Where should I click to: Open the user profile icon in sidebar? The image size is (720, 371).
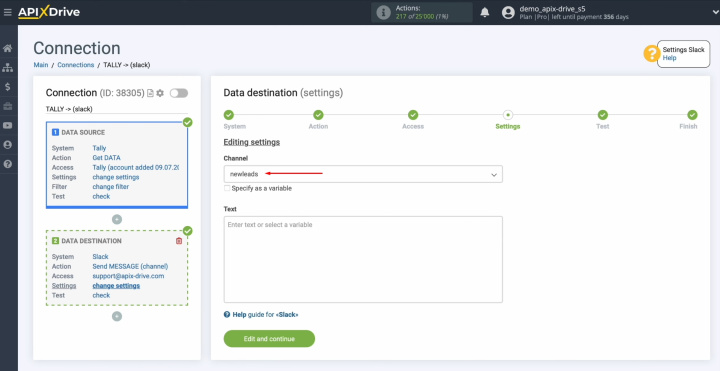coord(7,145)
